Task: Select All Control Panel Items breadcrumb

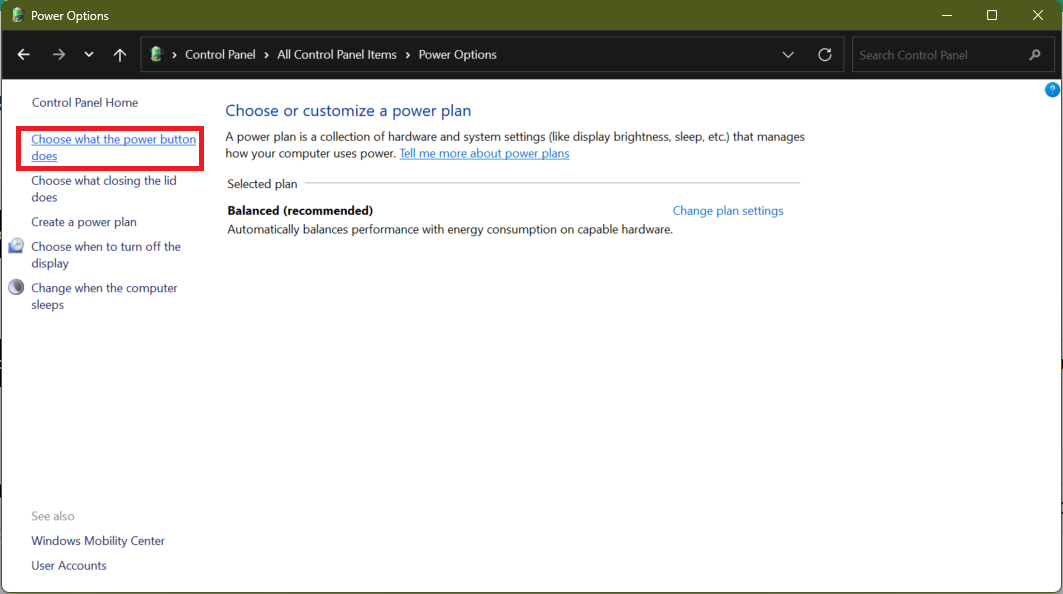Action: (337, 55)
